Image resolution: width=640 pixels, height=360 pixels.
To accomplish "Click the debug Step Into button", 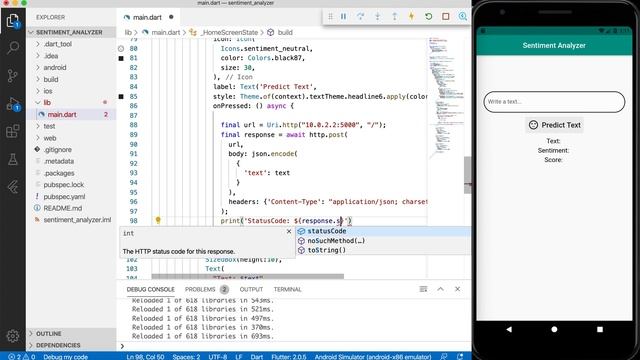I will [x=378, y=16].
